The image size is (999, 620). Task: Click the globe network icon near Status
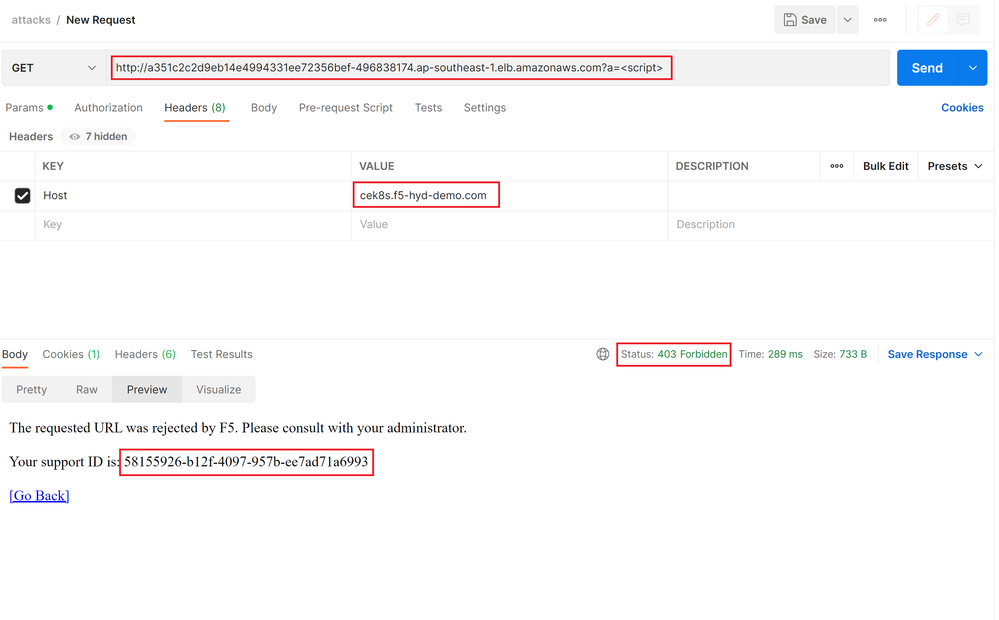click(603, 354)
